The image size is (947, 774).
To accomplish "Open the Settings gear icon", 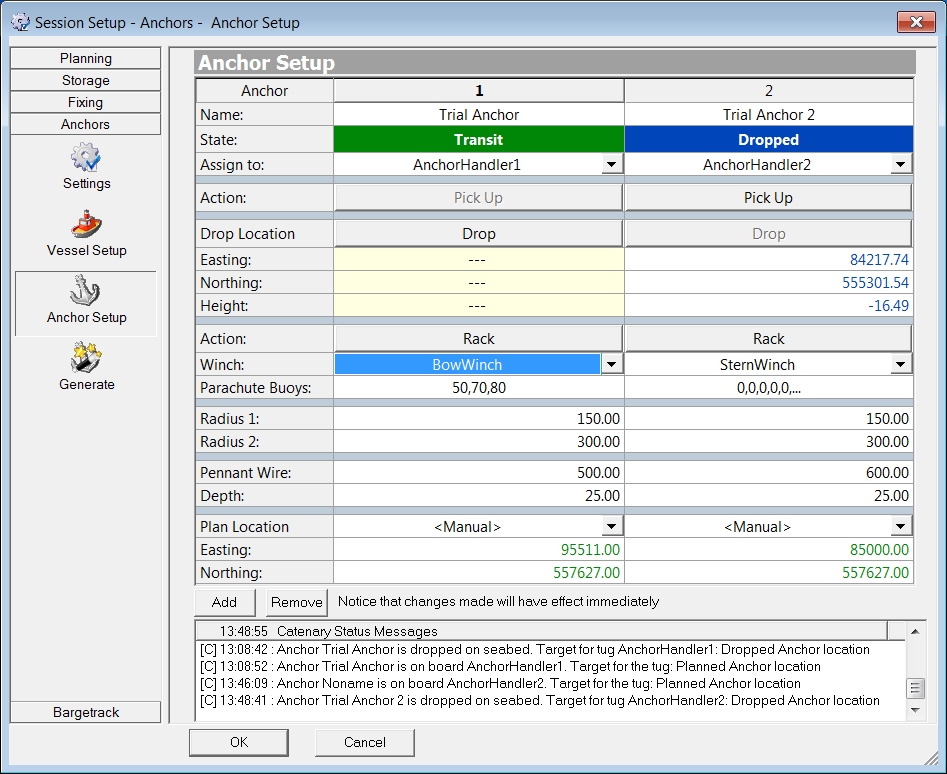I will pyautogui.click(x=86, y=158).
